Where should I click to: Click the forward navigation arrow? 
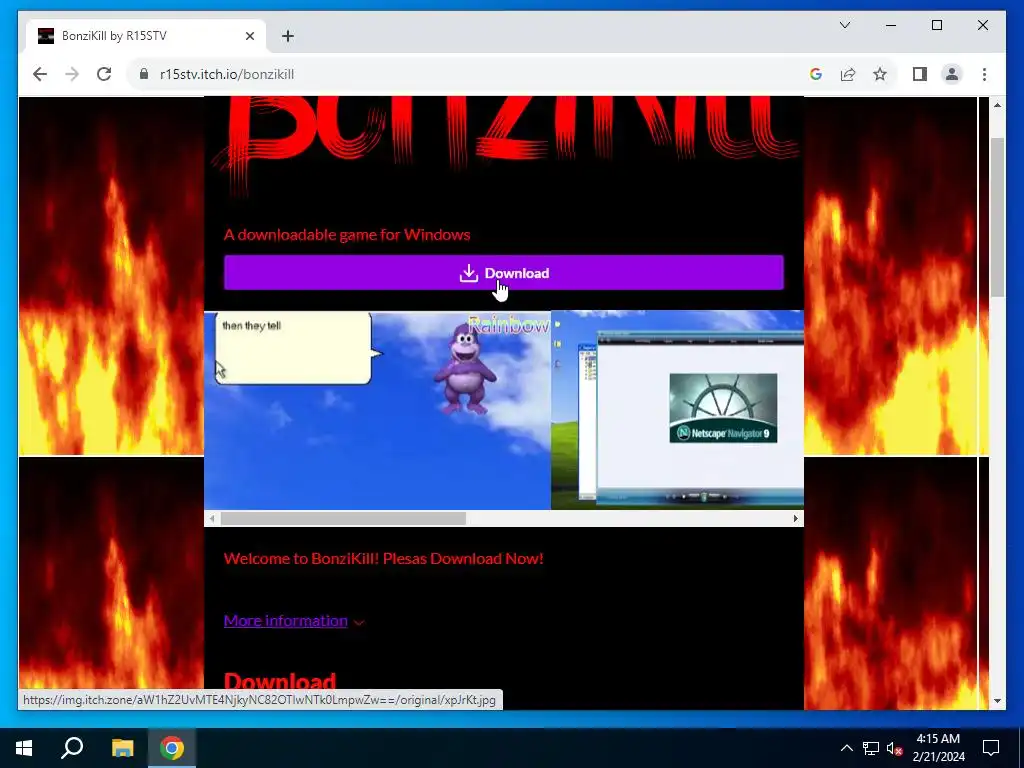[72, 74]
